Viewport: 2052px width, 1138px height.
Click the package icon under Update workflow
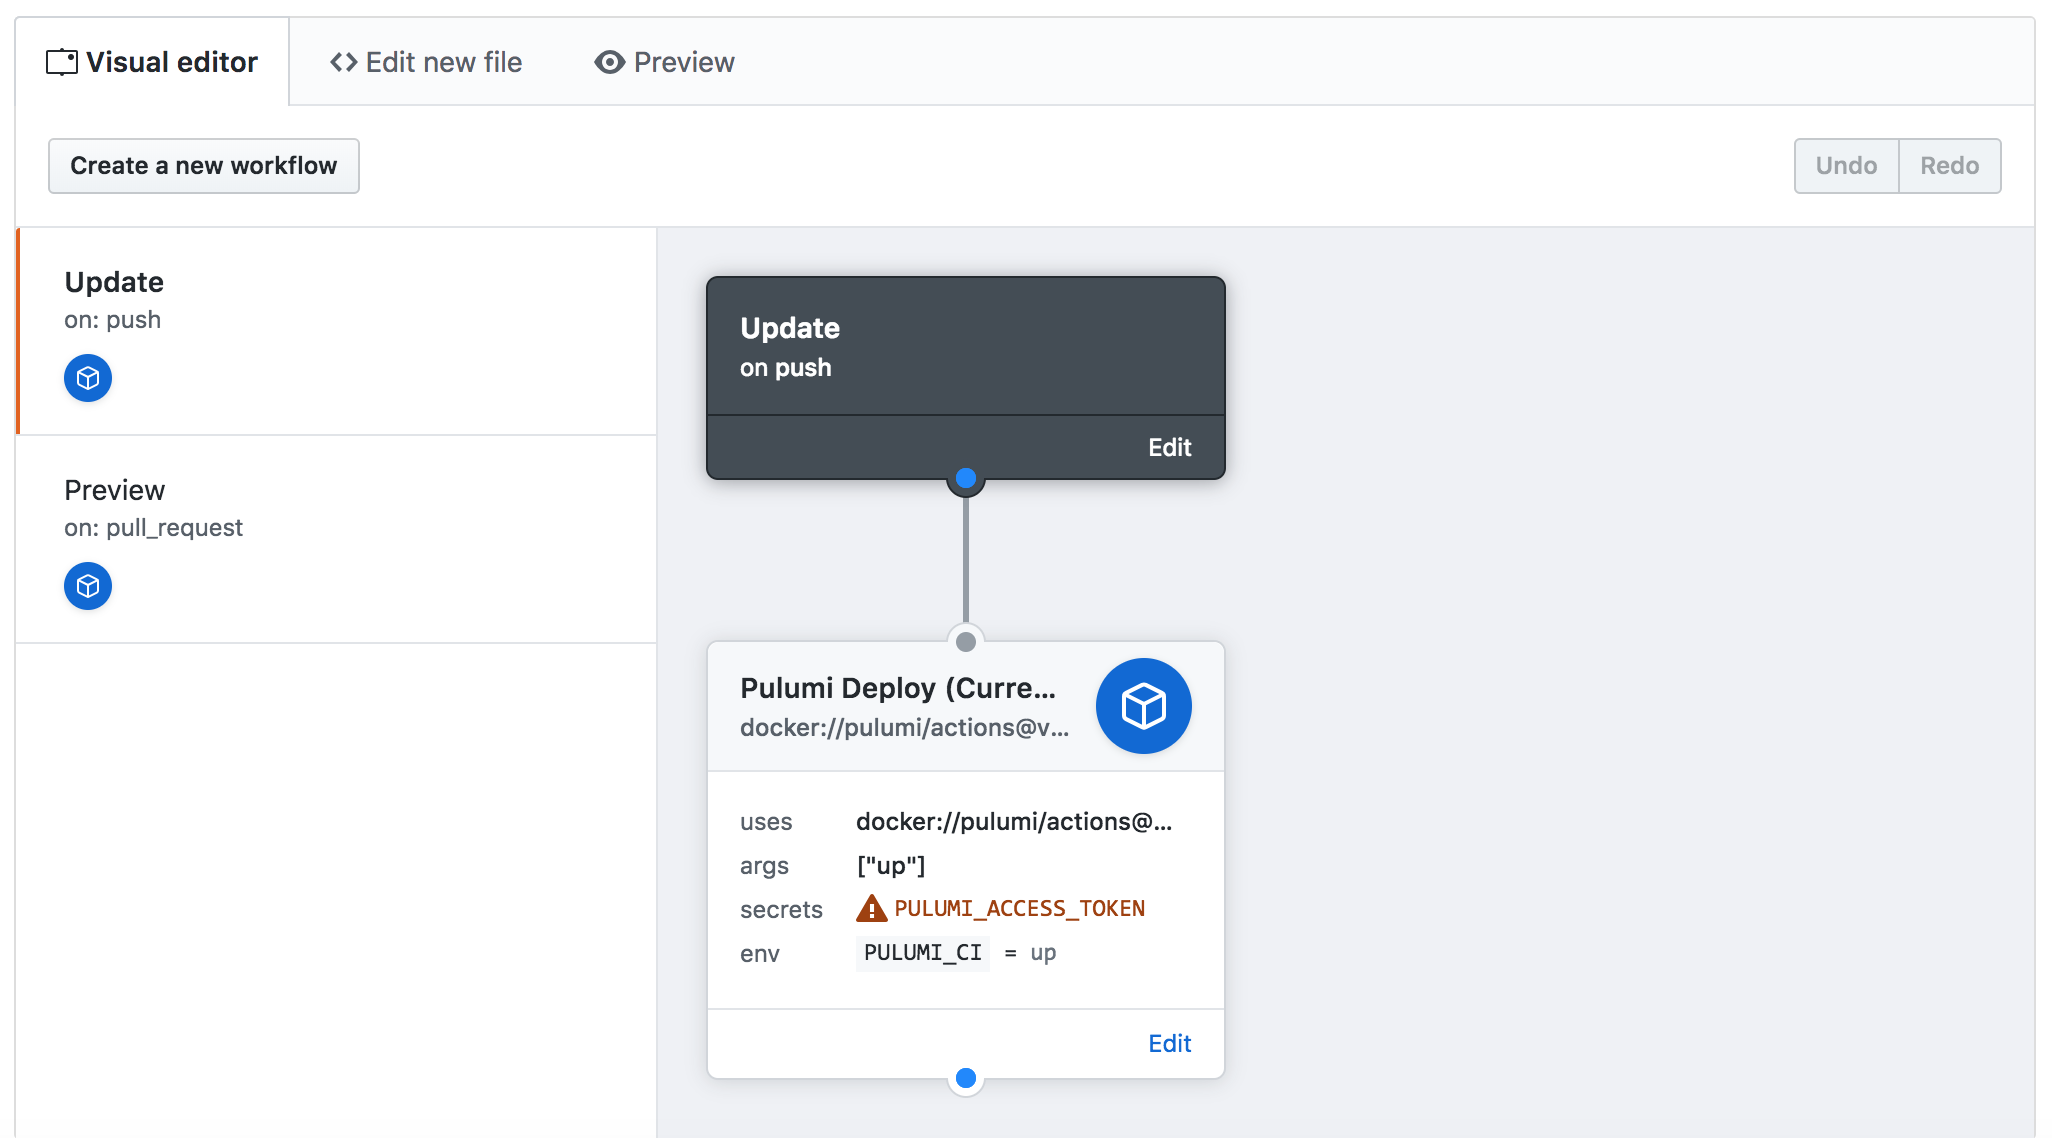tap(88, 378)
